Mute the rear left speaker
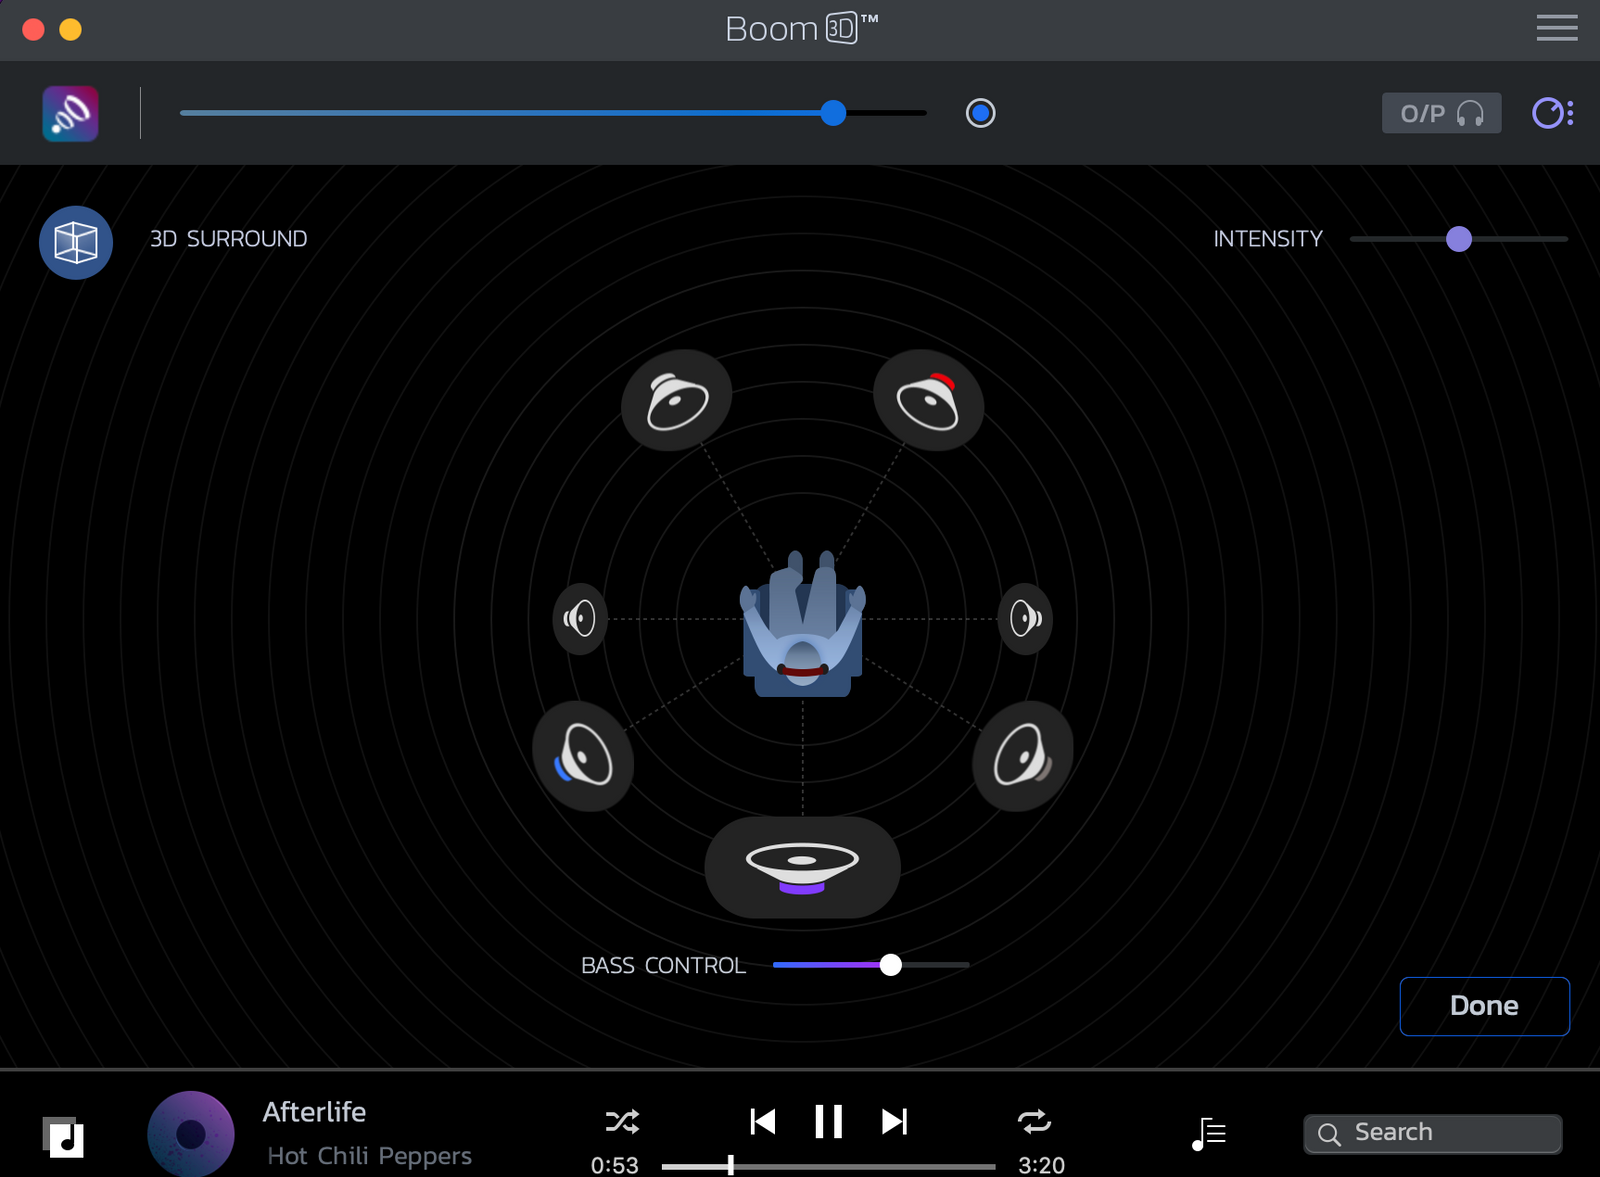Screen dimensions: 1600x1177 583,756
